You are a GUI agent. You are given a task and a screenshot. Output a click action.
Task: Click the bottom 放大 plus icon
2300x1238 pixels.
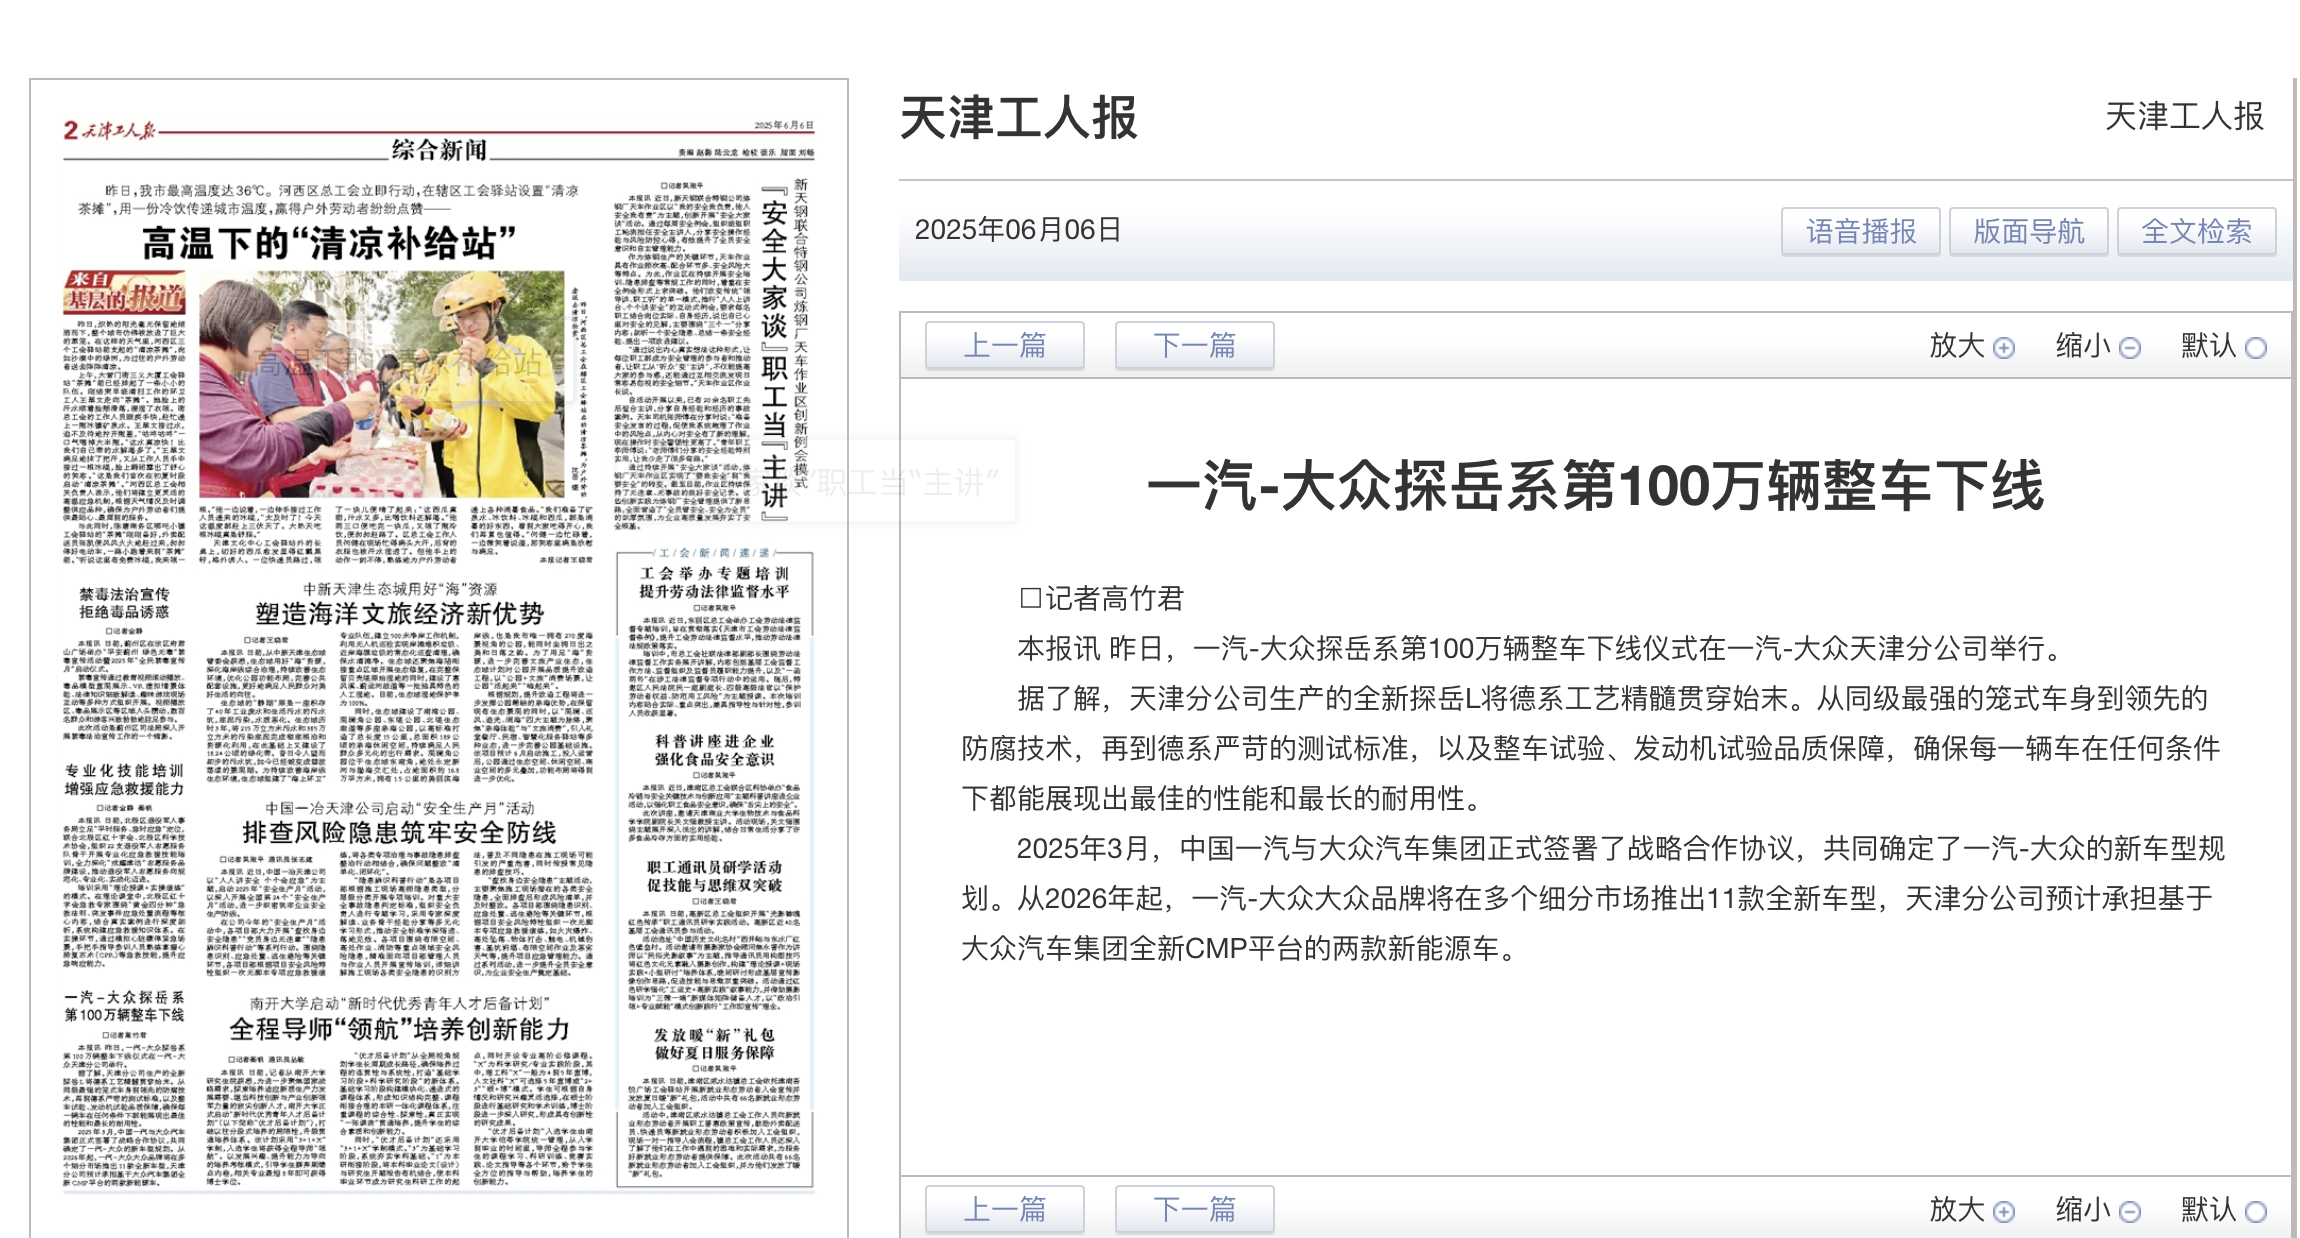[x=2004, y=1212]
